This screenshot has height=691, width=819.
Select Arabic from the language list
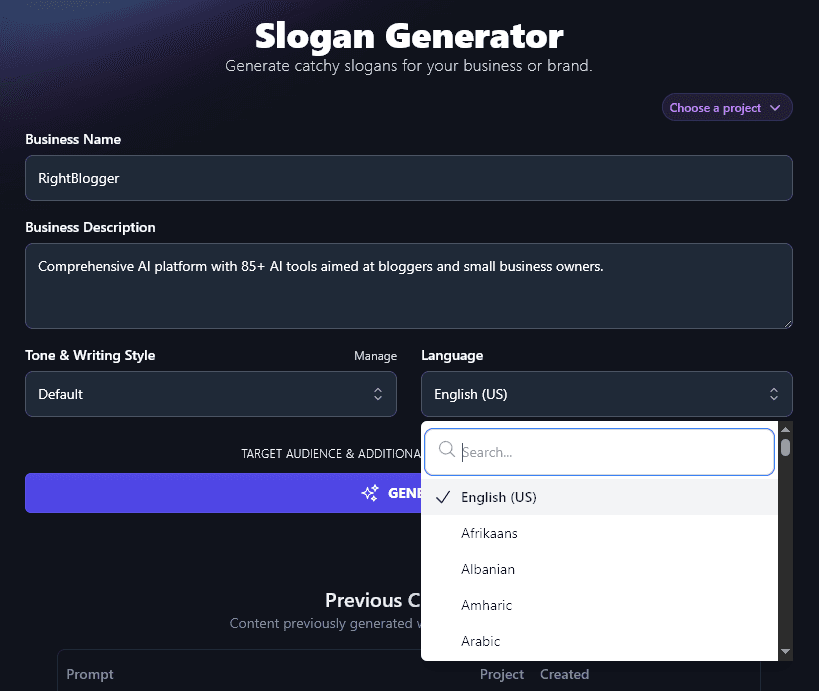point(481,641)
